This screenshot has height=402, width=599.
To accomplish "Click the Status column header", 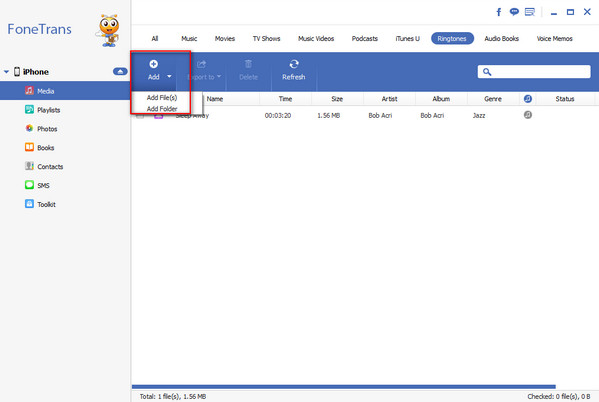I will [565, 99].
